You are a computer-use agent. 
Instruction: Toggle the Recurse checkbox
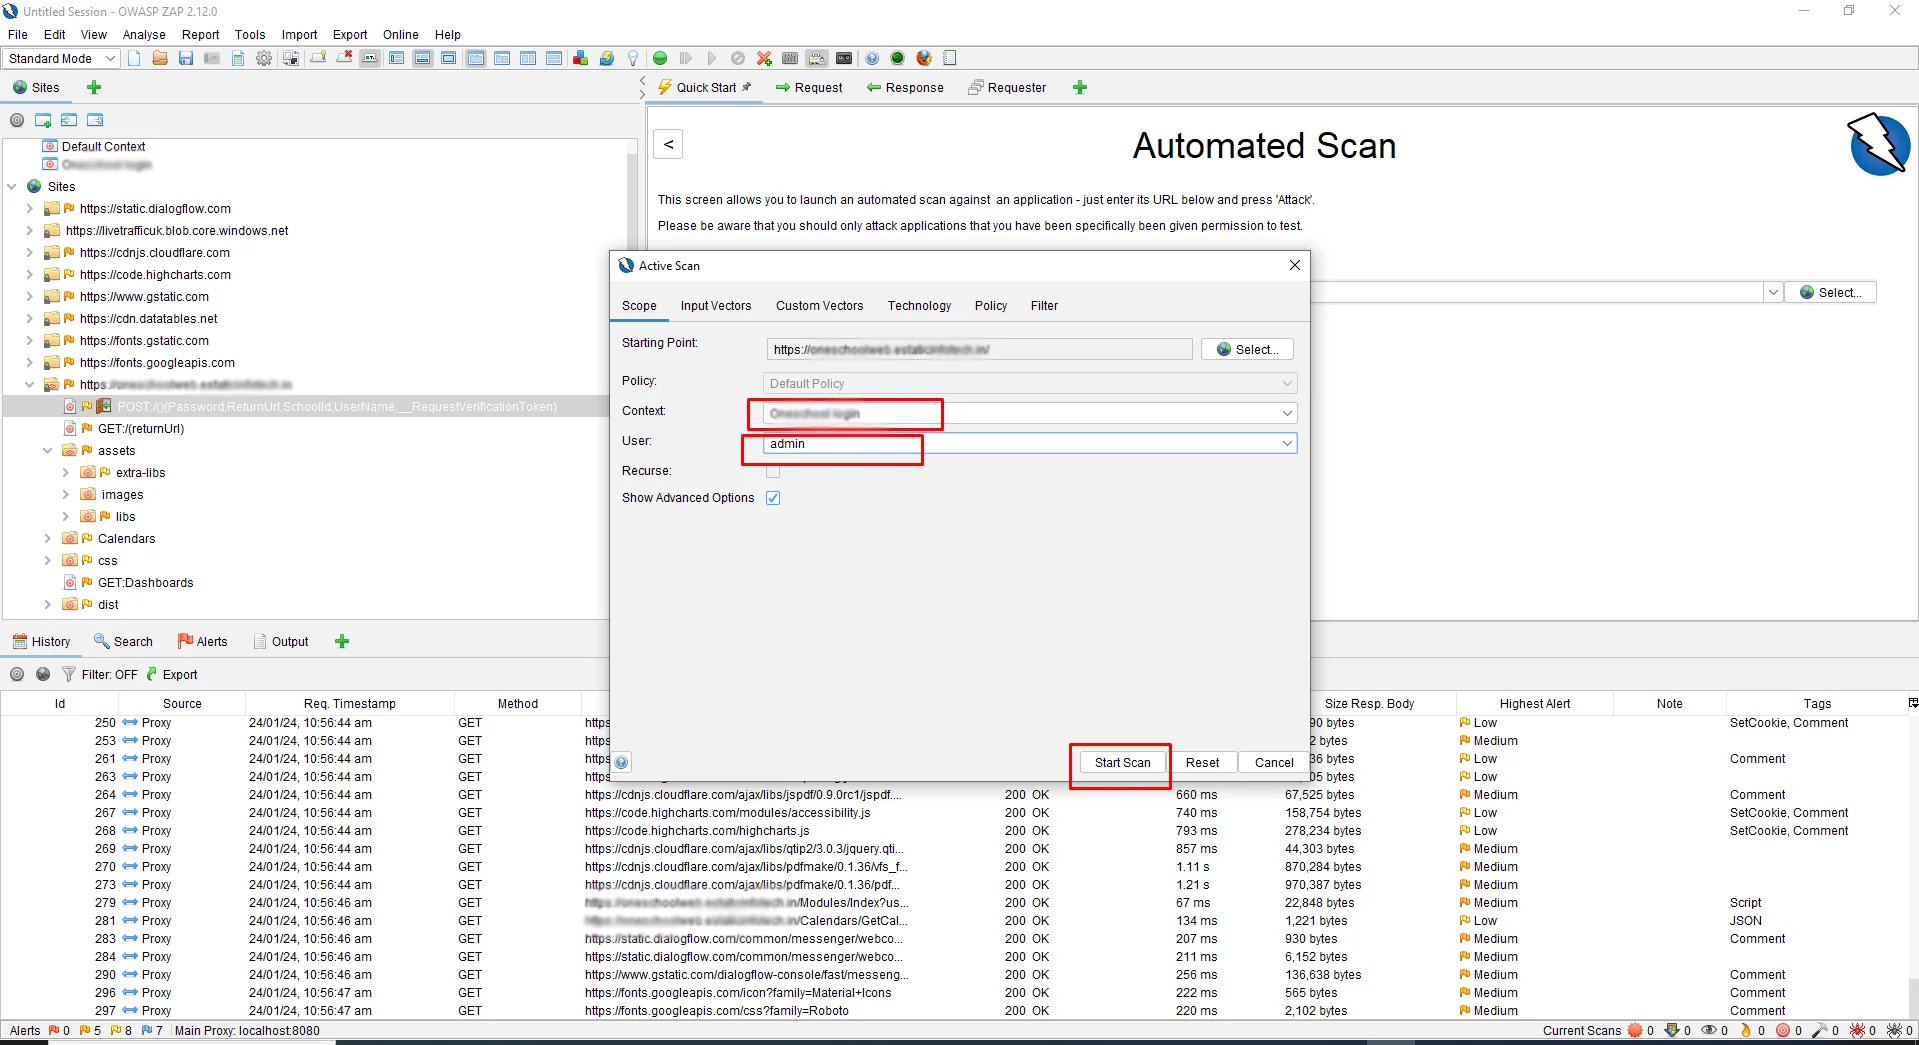773,471
